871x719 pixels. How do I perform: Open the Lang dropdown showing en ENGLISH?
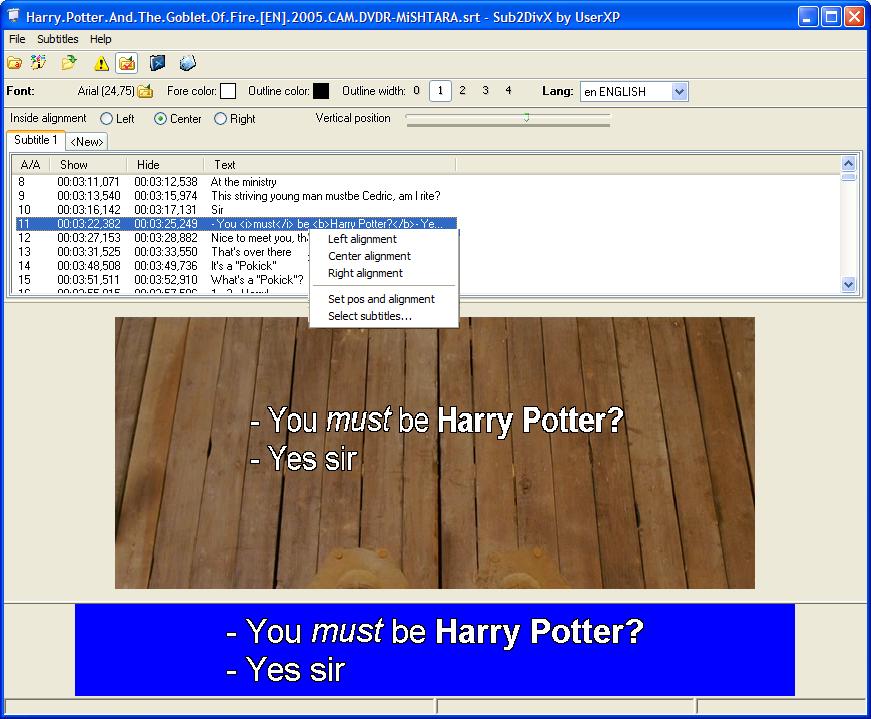[x=634, y=92]
